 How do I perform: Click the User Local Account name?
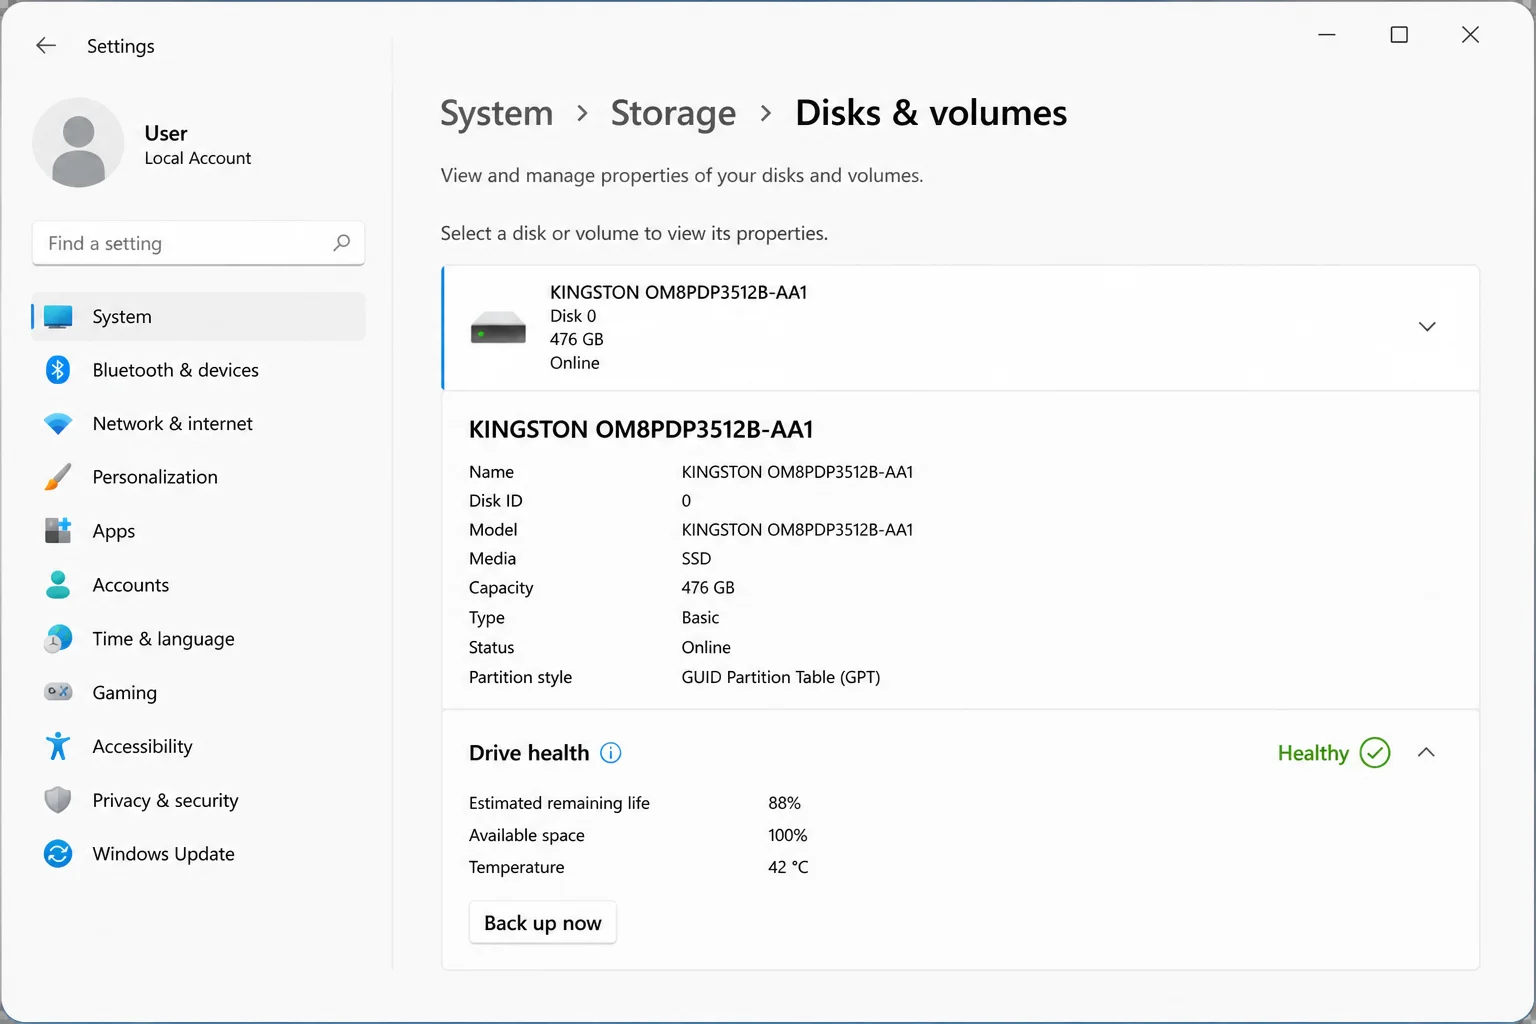pos(198,145)
